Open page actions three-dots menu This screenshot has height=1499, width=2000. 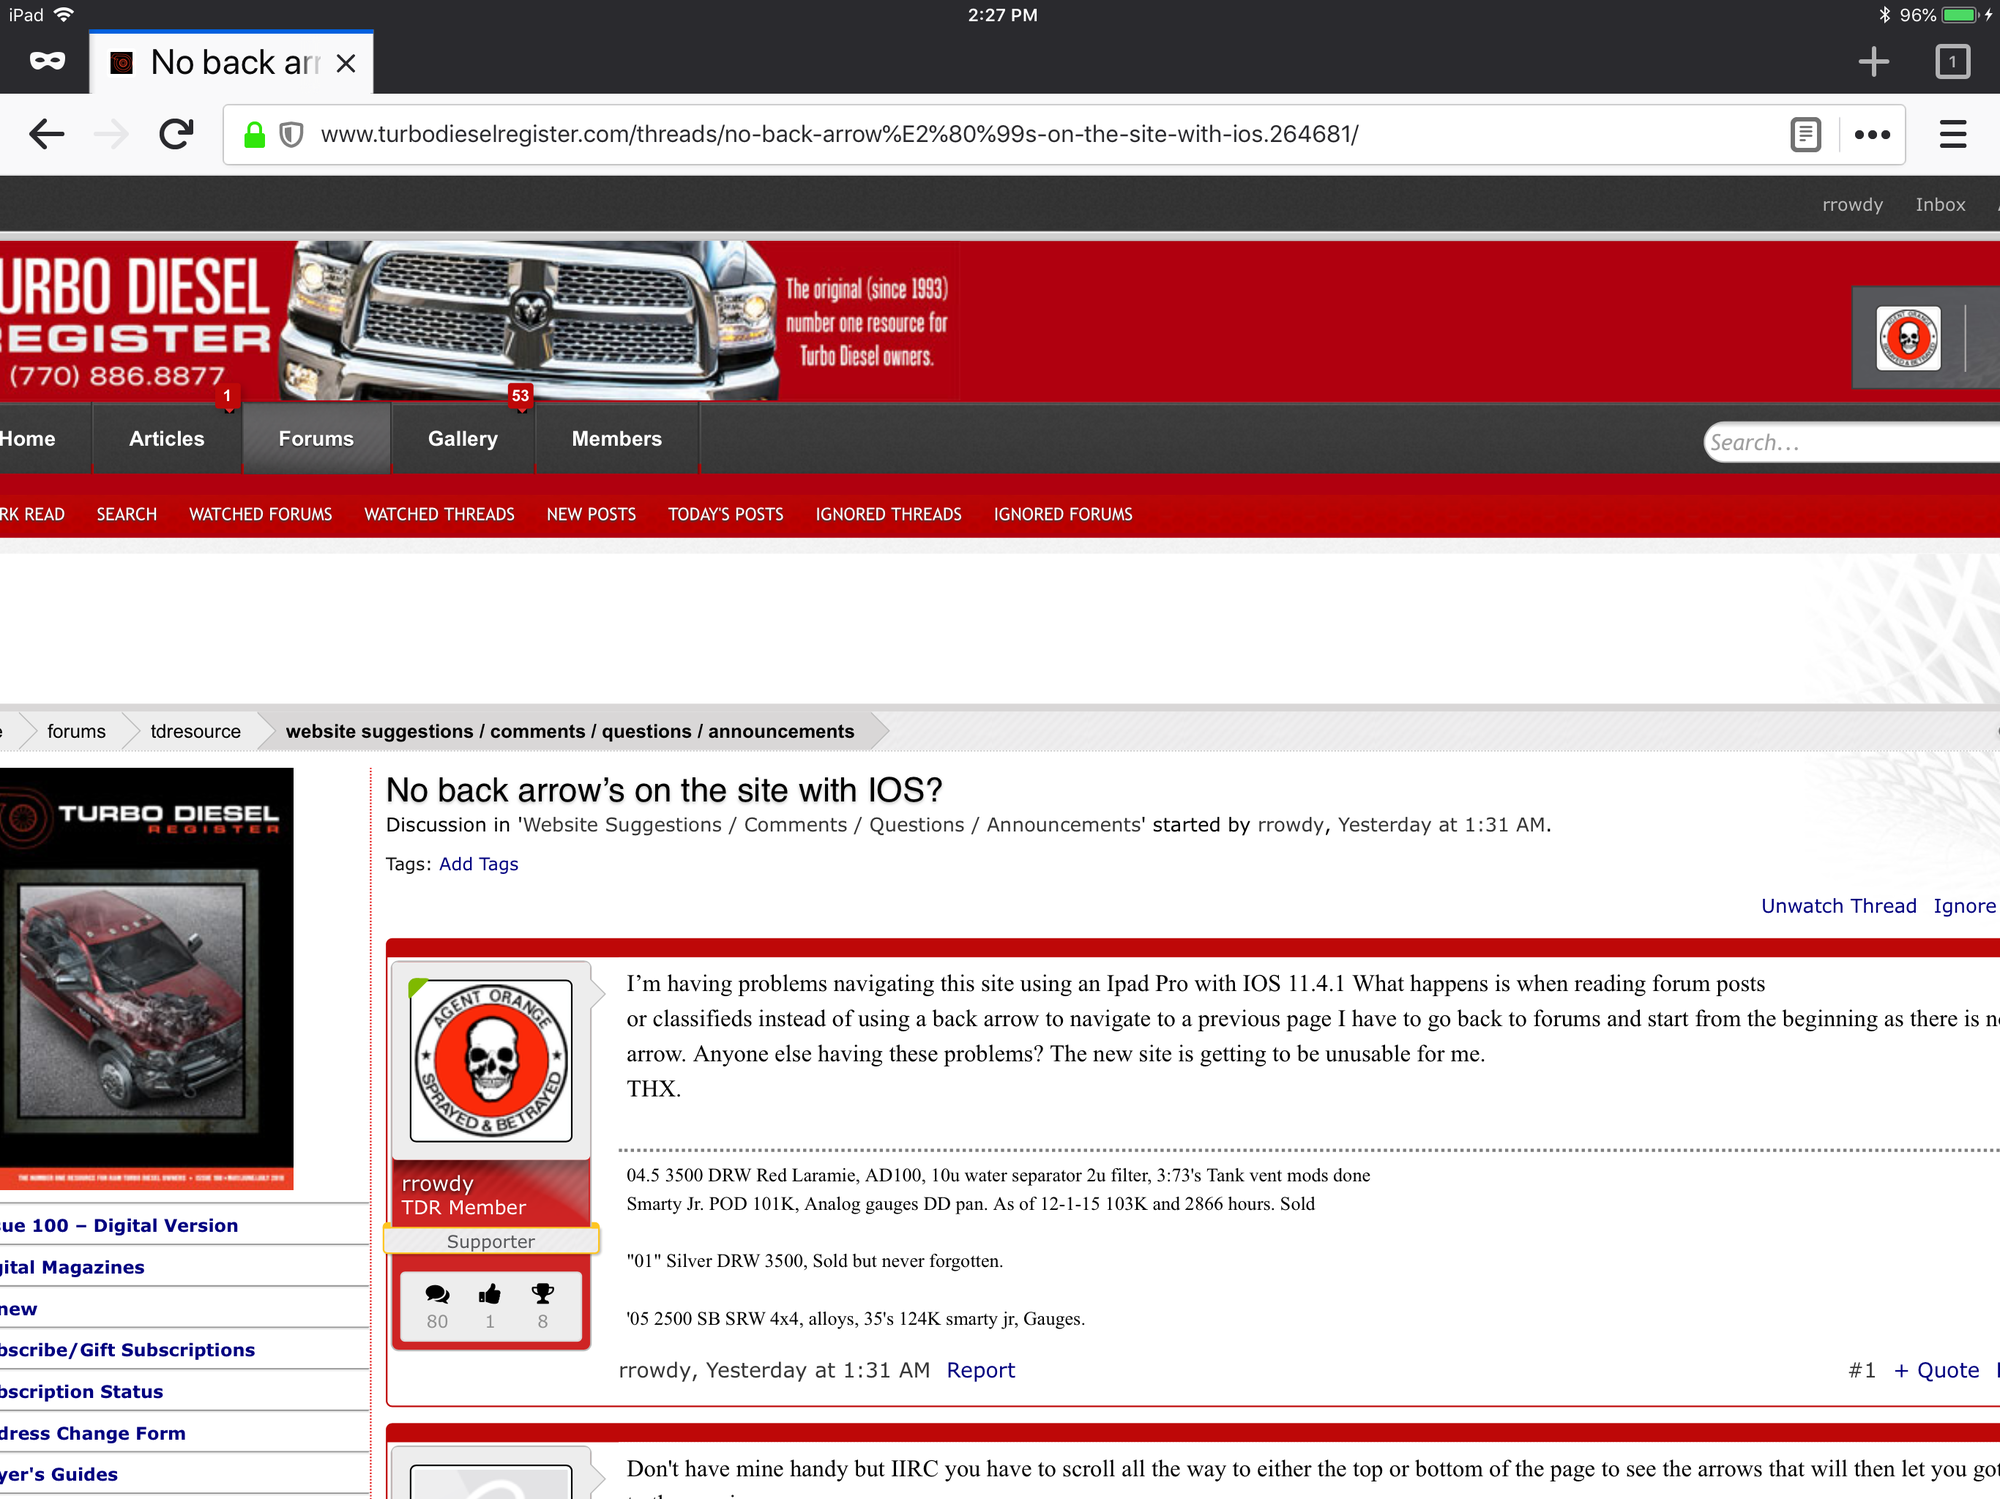[1872, 134]
